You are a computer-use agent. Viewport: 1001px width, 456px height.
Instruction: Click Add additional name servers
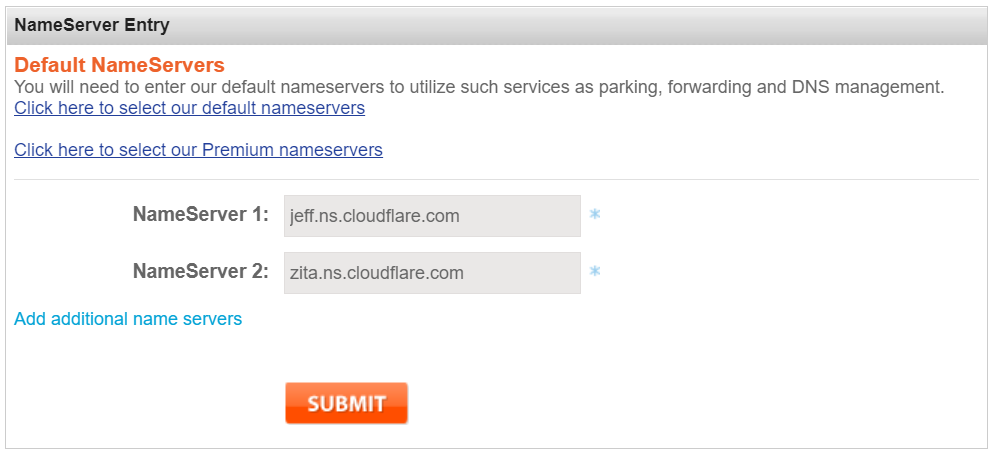pyautogui.click(x=128, y=319)
